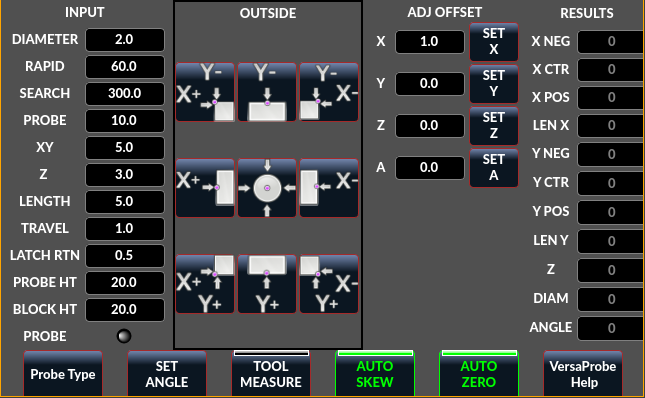This screenshot has width=645, height=398.
Task: Click the LATCH RTN label
Action: click(45, 255)
